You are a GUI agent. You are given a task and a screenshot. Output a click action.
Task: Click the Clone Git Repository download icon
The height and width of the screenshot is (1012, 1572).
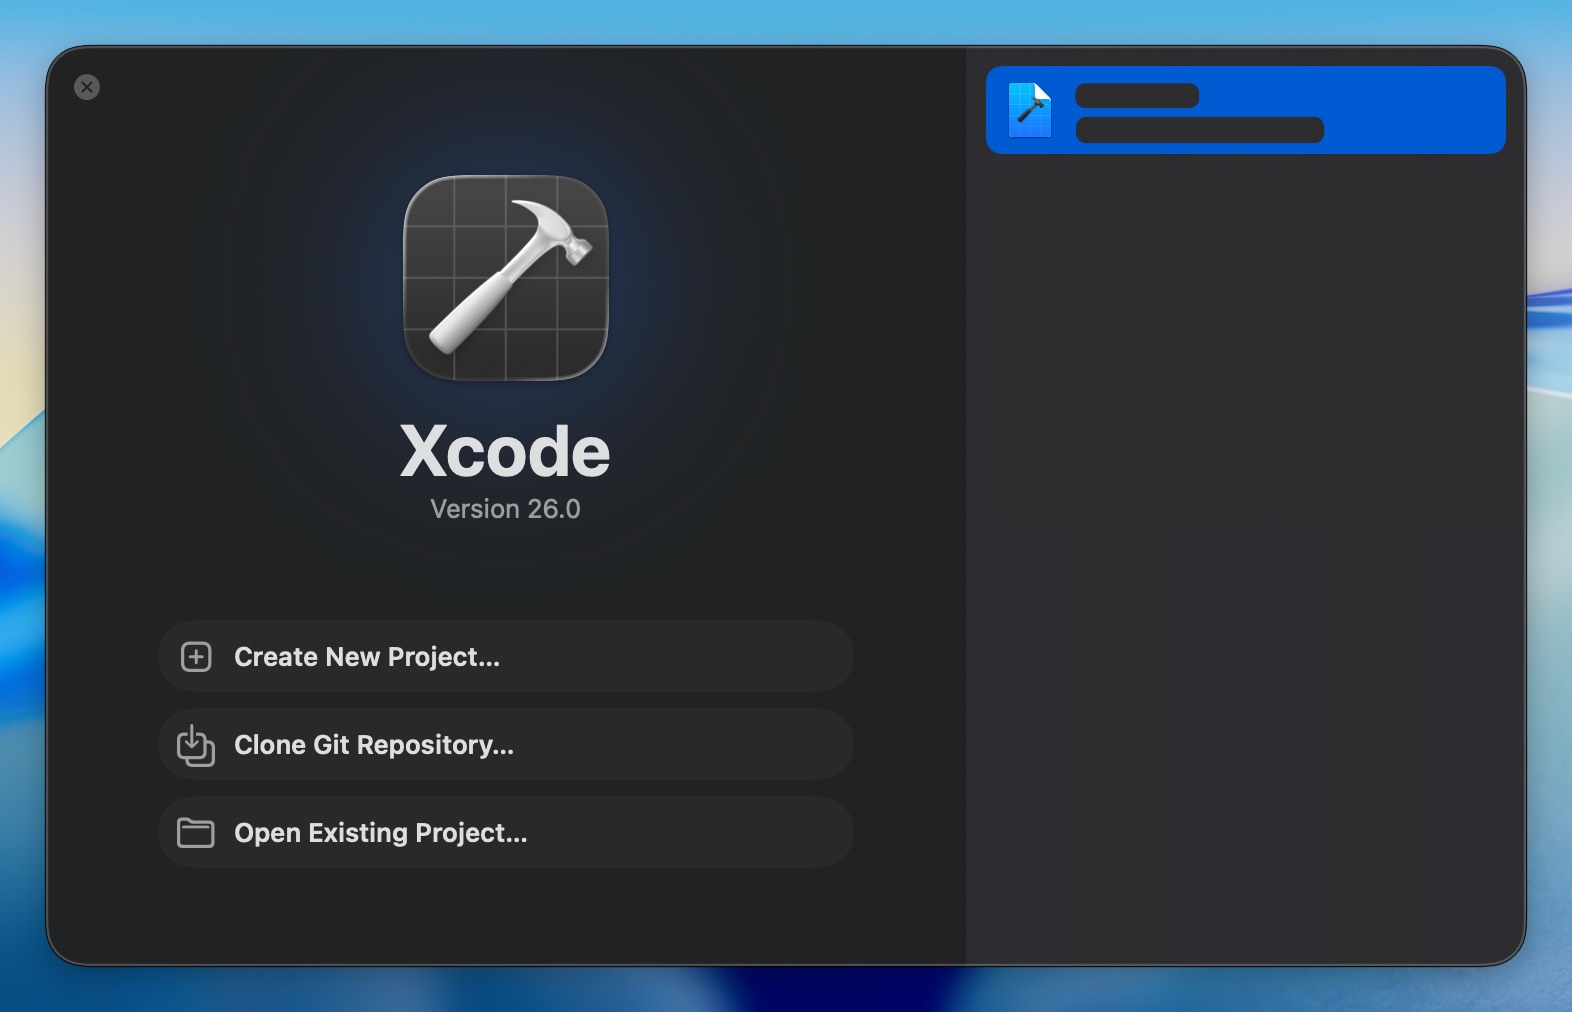[x=196, y=746]
